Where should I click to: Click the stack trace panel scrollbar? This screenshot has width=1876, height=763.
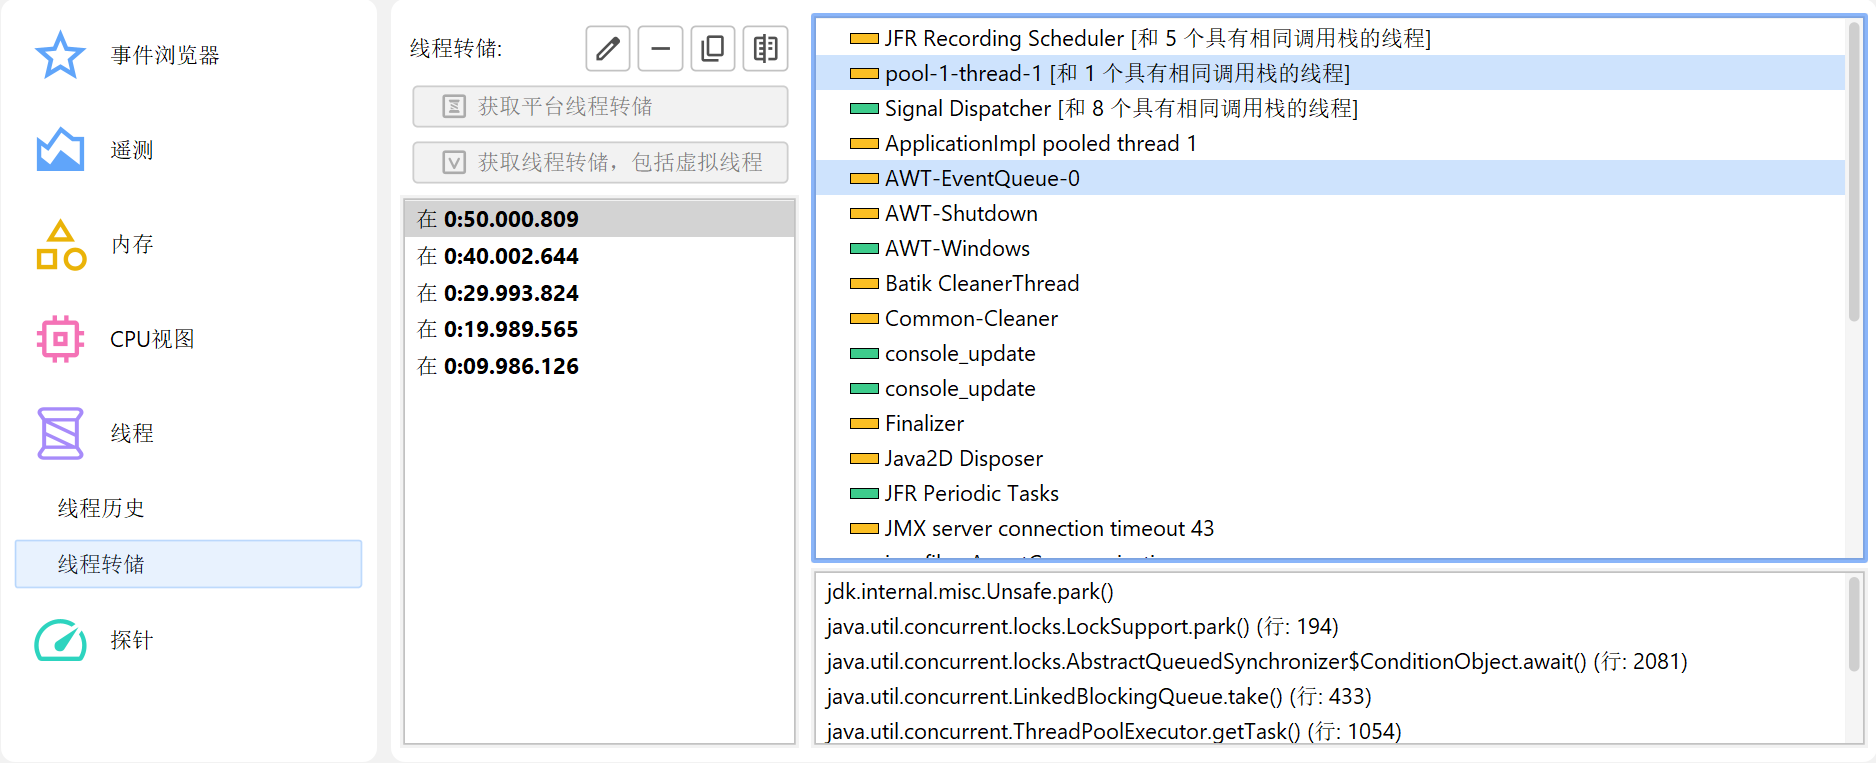click(1854, 623)
